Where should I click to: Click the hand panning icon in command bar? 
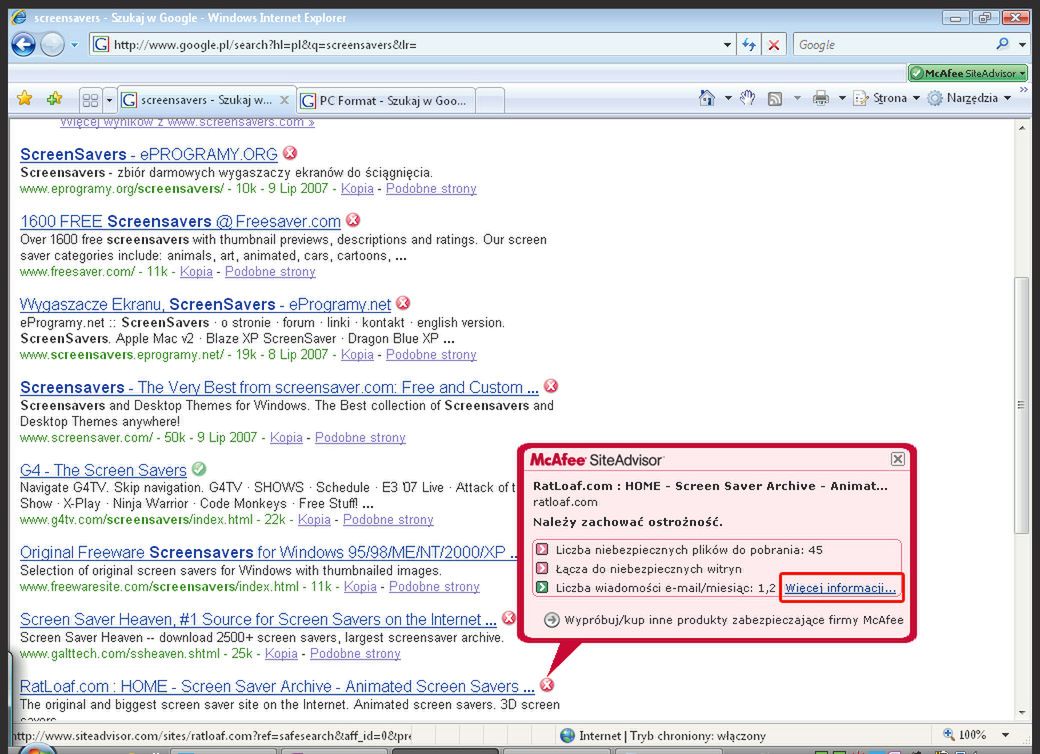(x=748, y=98)
